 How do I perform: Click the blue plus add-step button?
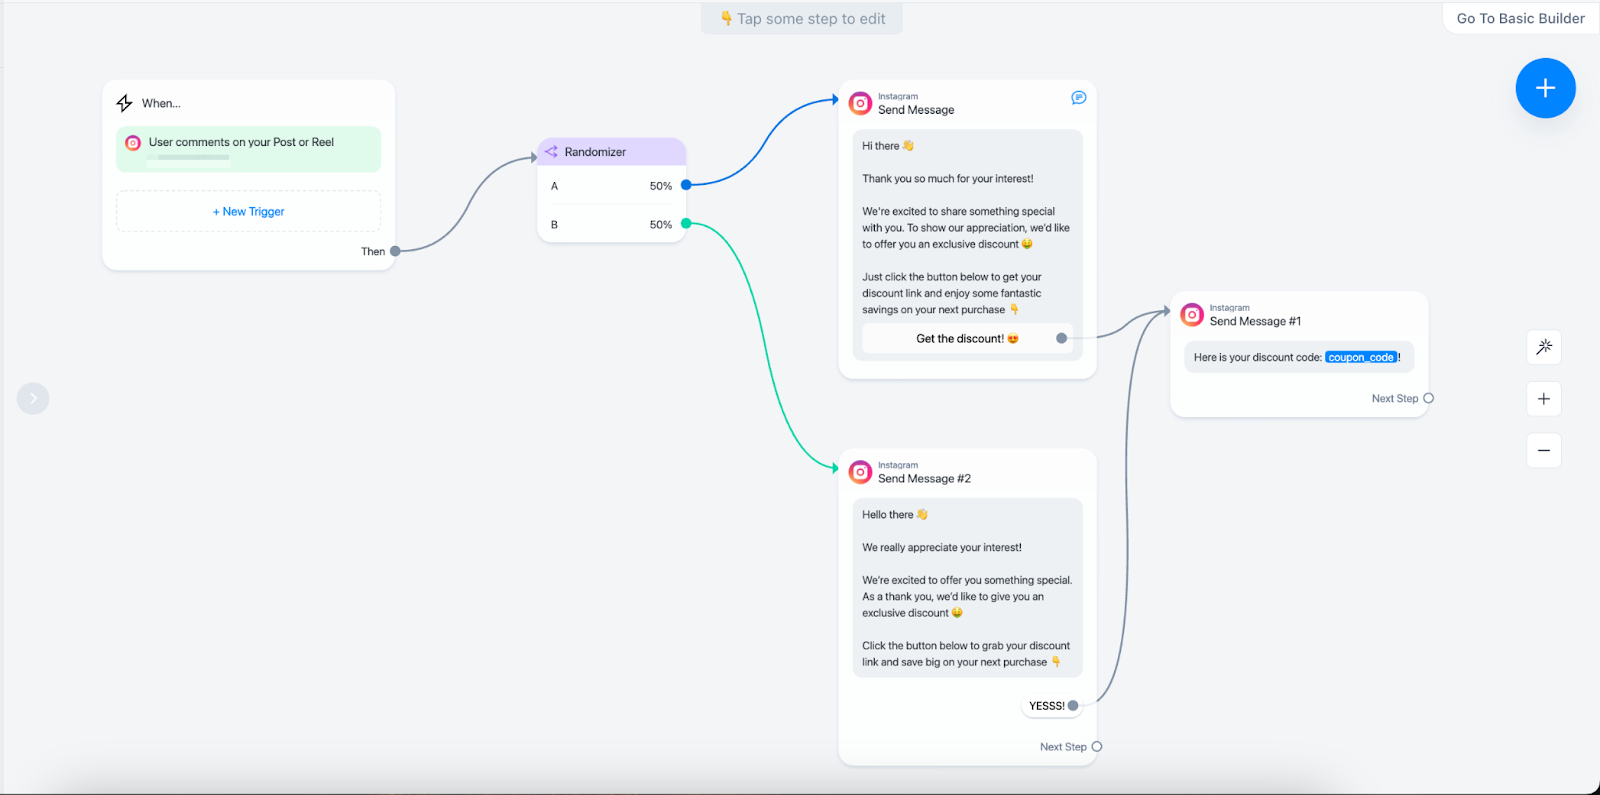(x=1545, y=88)
